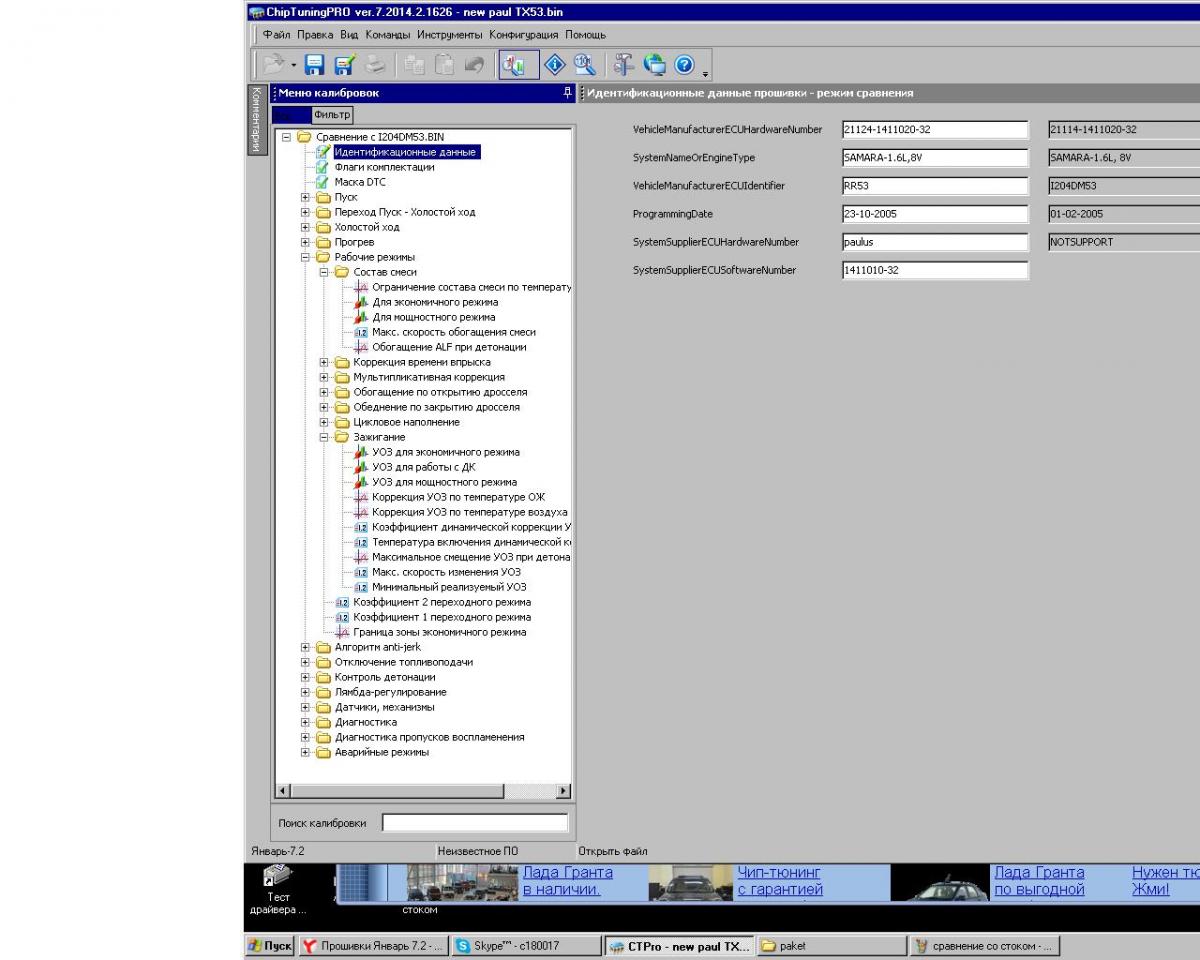This screenshot has width=1200, height=960.
Task: Click the tree horizontal scrollbar left arrow
Action: tap(283, 791)
